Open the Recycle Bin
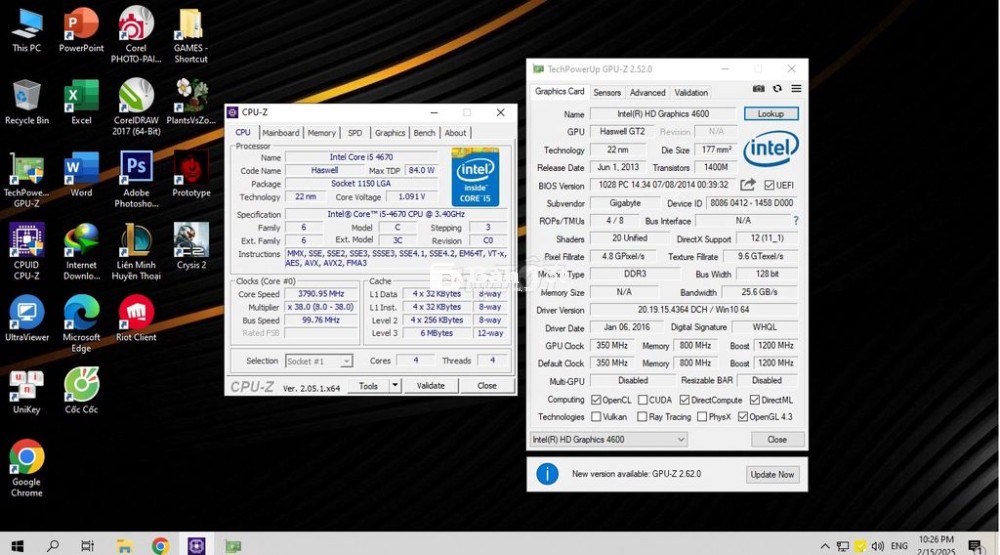This screenshot has height=555, width=1000. 26,102
